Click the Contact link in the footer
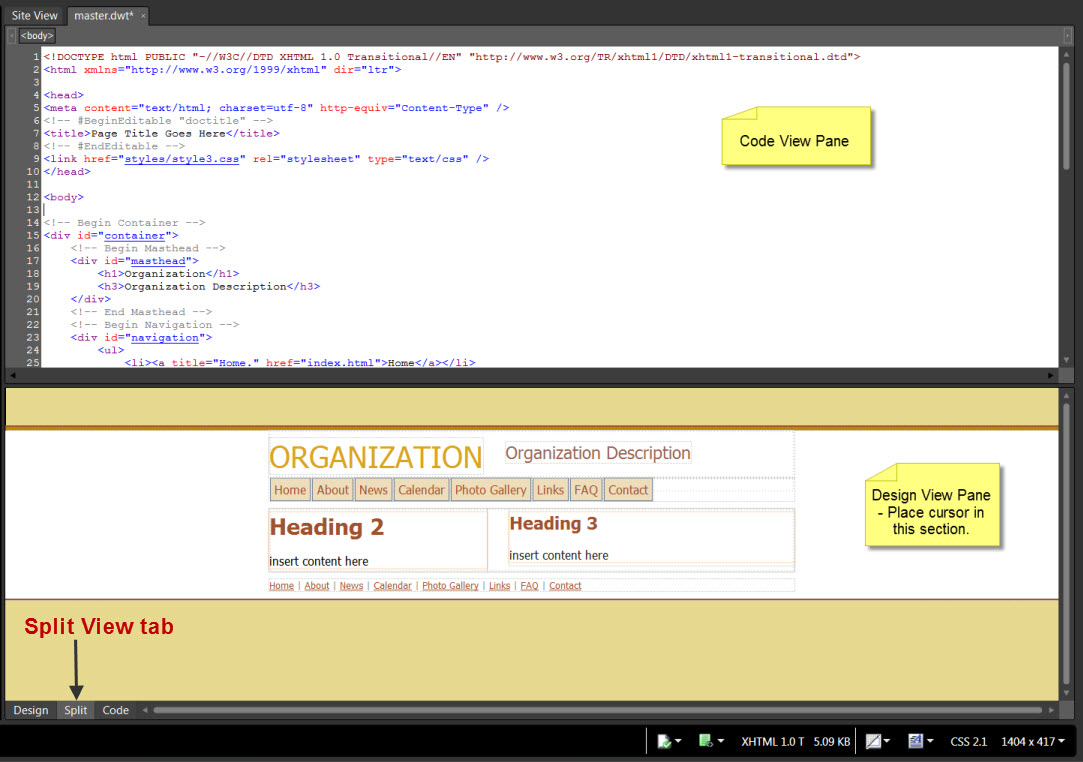 click(x=565, y=586)
